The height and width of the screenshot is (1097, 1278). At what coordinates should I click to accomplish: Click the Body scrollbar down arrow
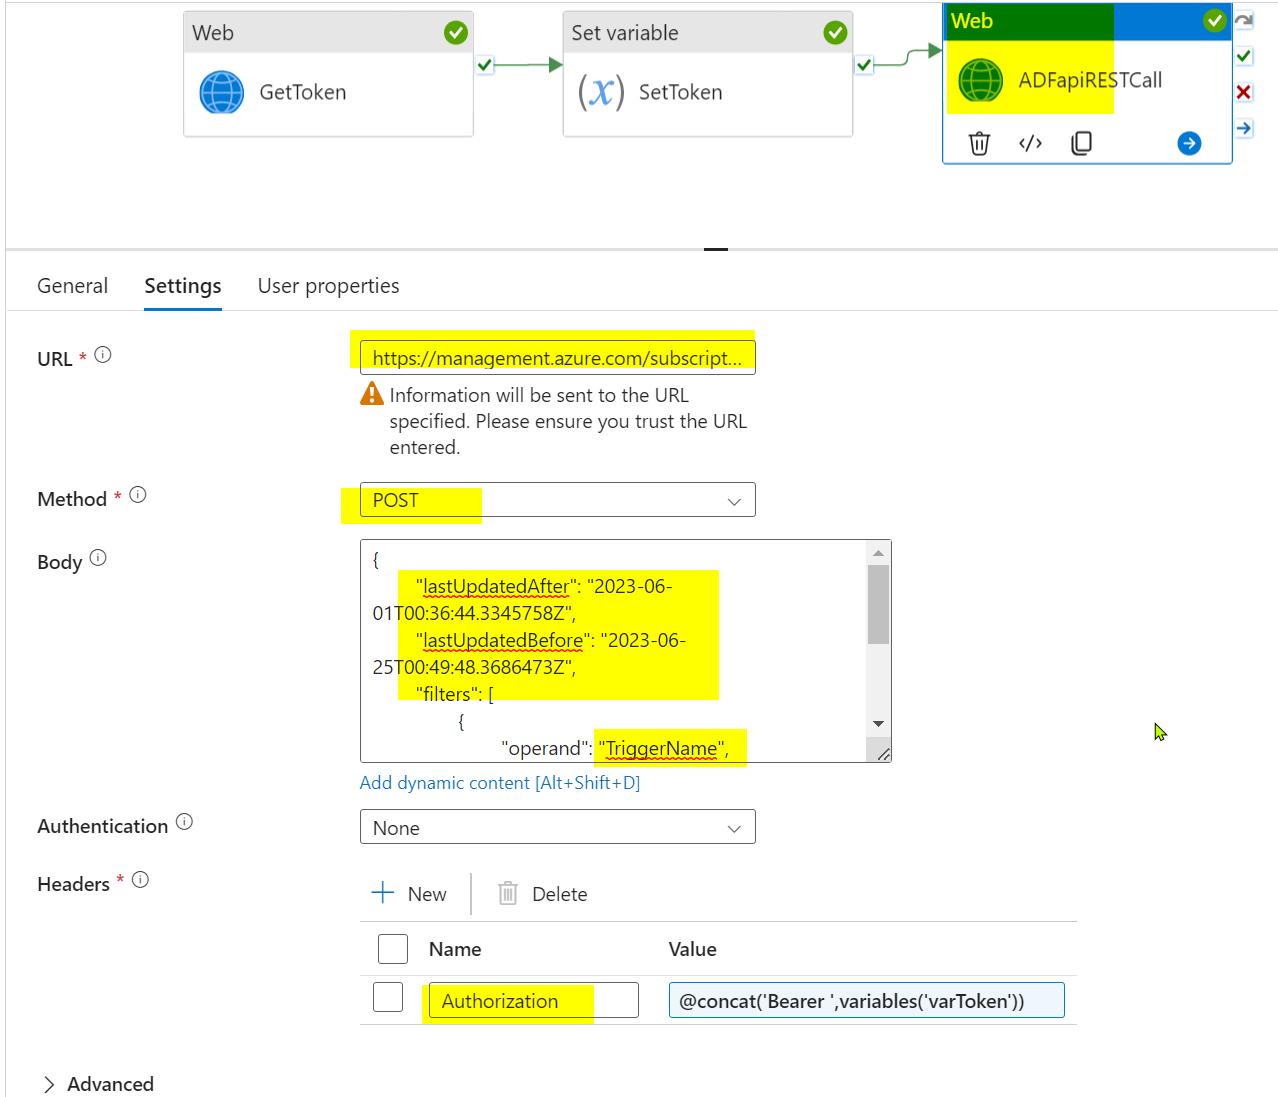(x=878, y=723)
